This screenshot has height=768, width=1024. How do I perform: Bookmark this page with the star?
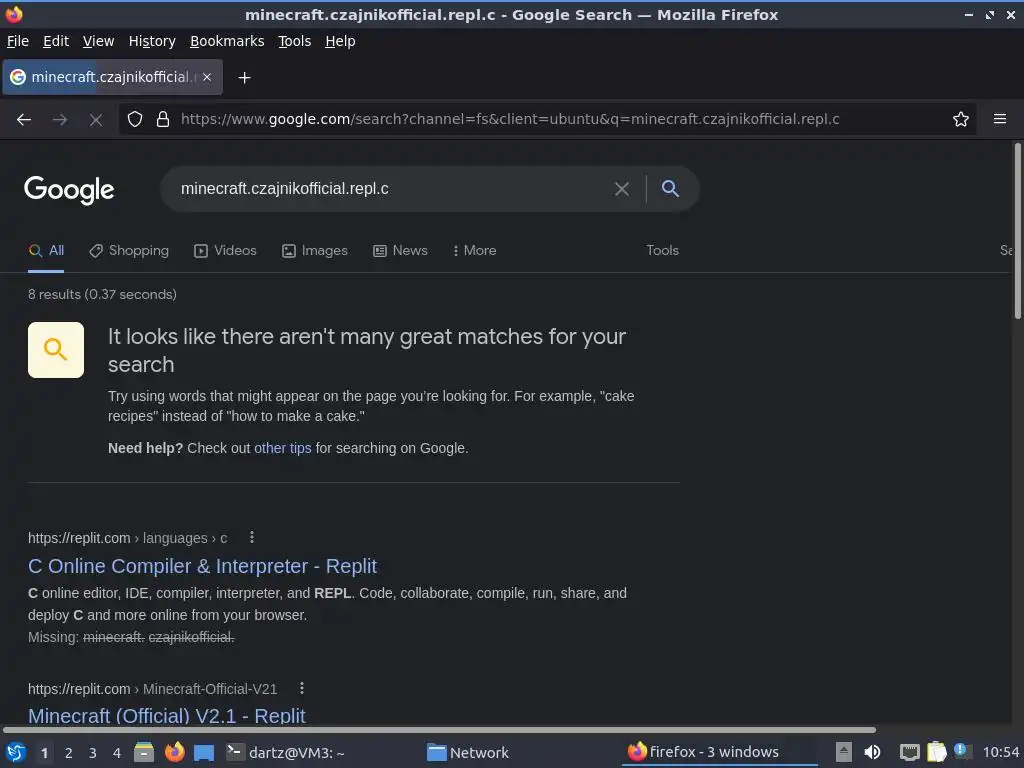(x=960, y=119)
